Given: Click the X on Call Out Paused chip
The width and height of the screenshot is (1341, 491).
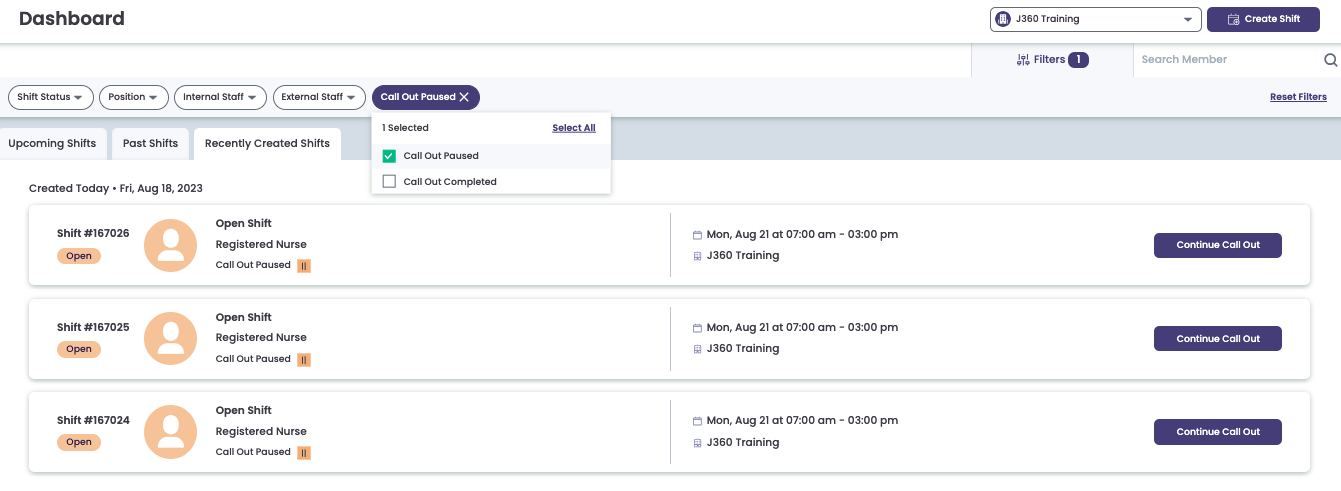Looking at the screenshot, I should [x=464, y=97].
